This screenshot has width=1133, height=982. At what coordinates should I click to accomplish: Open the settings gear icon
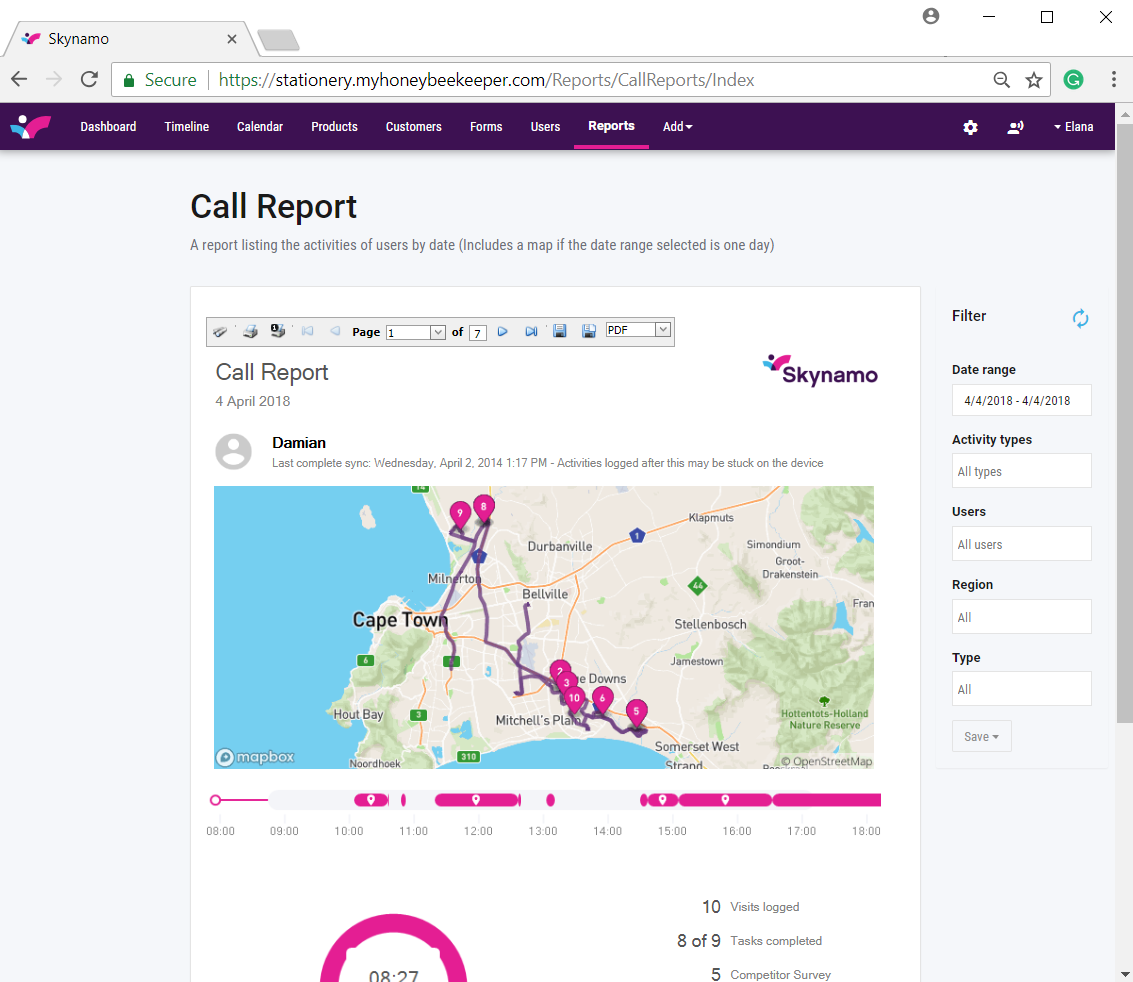pos(970,127)
